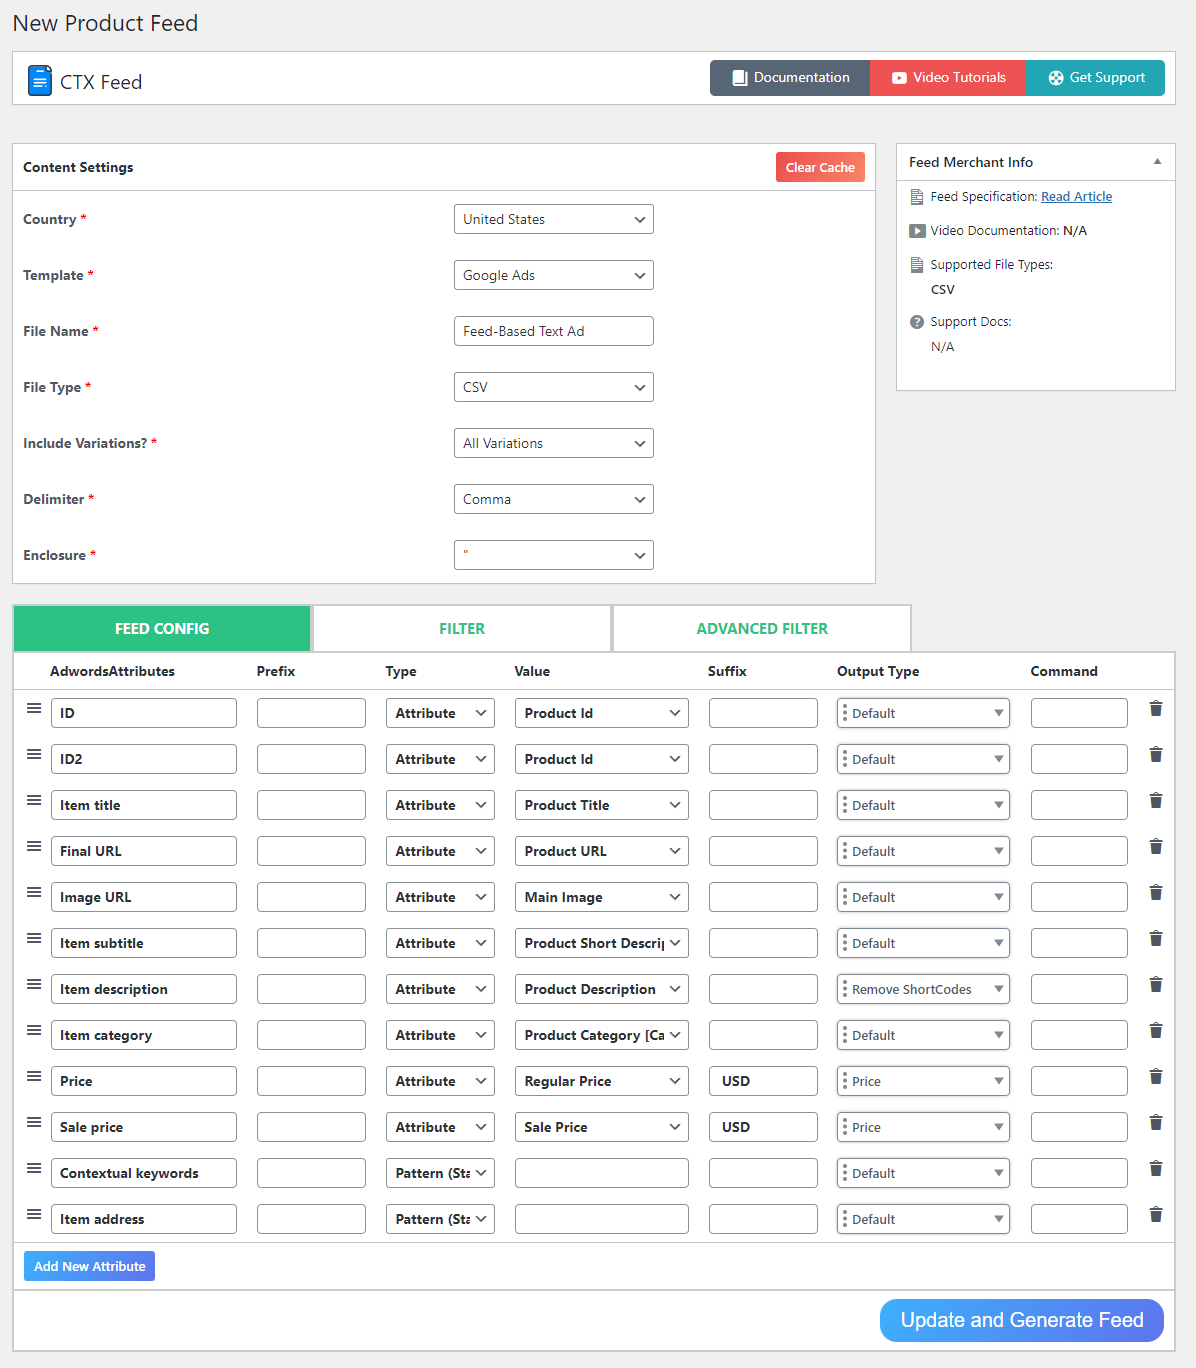Viewport: 1196px width, 1368px height.
Task: Open the Delimiter dropdown set to Comma
Action: pyautogui.click(x=554, y=499)
